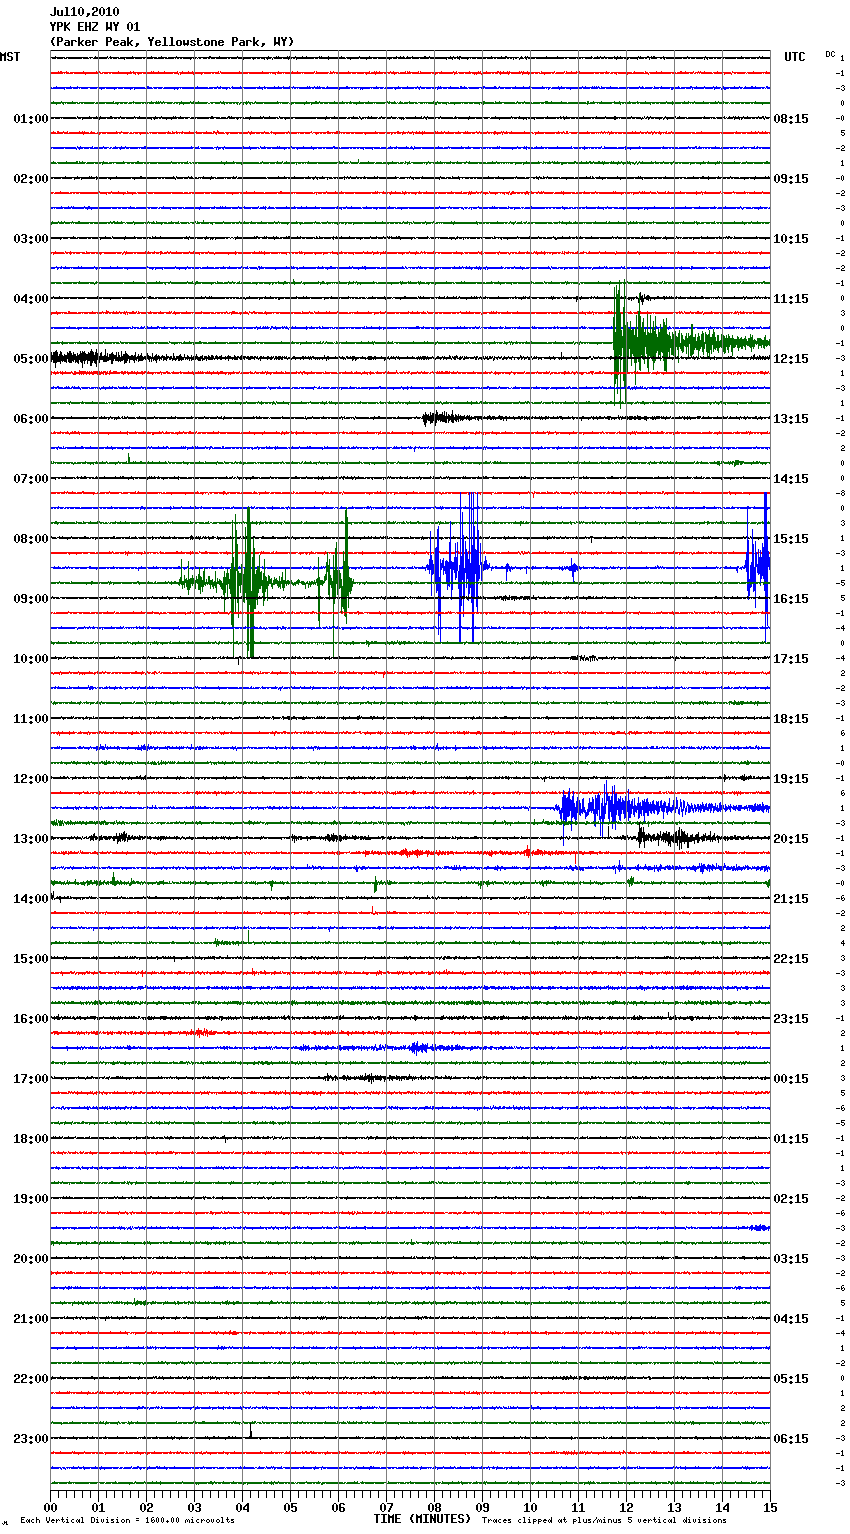Click the 13:15 UTC time label
This screenshot has width=850, height=1534.
click(791, 419)
